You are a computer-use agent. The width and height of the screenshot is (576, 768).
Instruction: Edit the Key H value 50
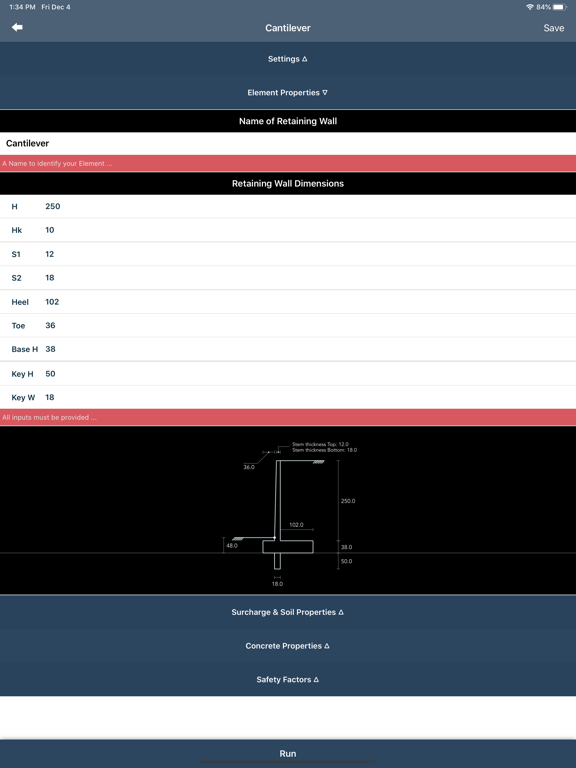click(288, 374)
